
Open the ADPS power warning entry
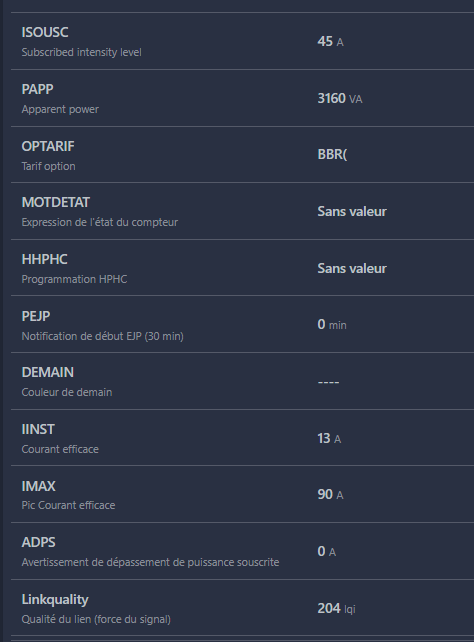pos(242,551)
